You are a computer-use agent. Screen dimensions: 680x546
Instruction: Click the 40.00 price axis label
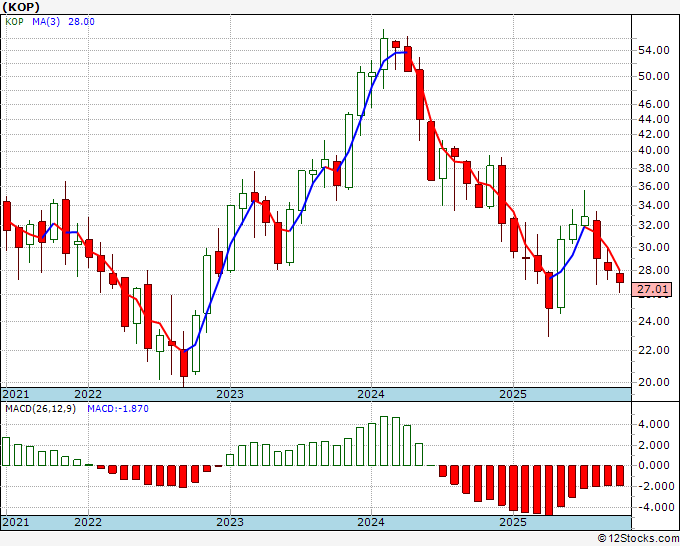coord(654,150)
